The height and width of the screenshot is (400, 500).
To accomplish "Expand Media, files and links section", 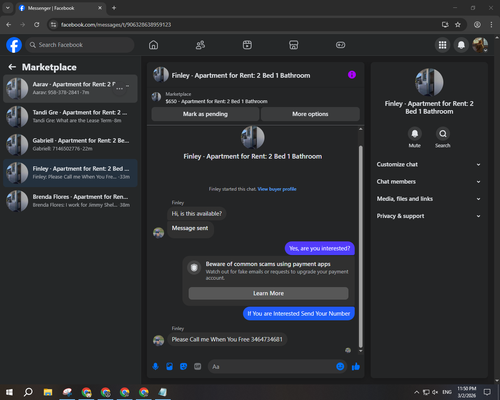I will (429, 199).
